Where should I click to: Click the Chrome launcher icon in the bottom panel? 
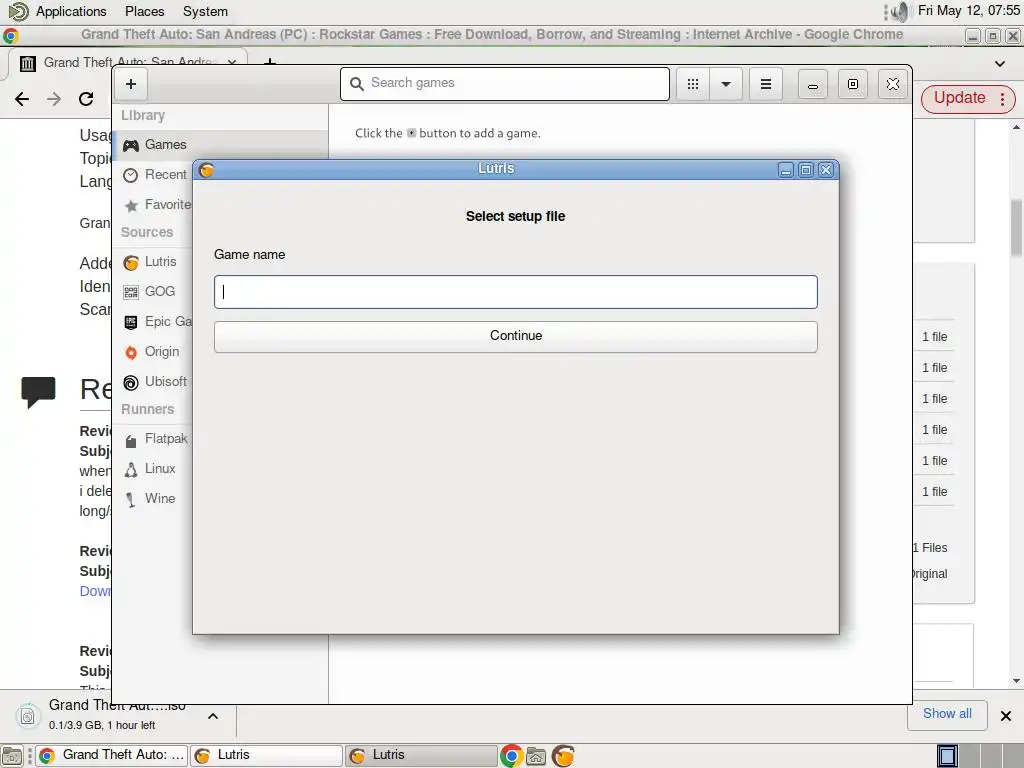coord(511,756)
